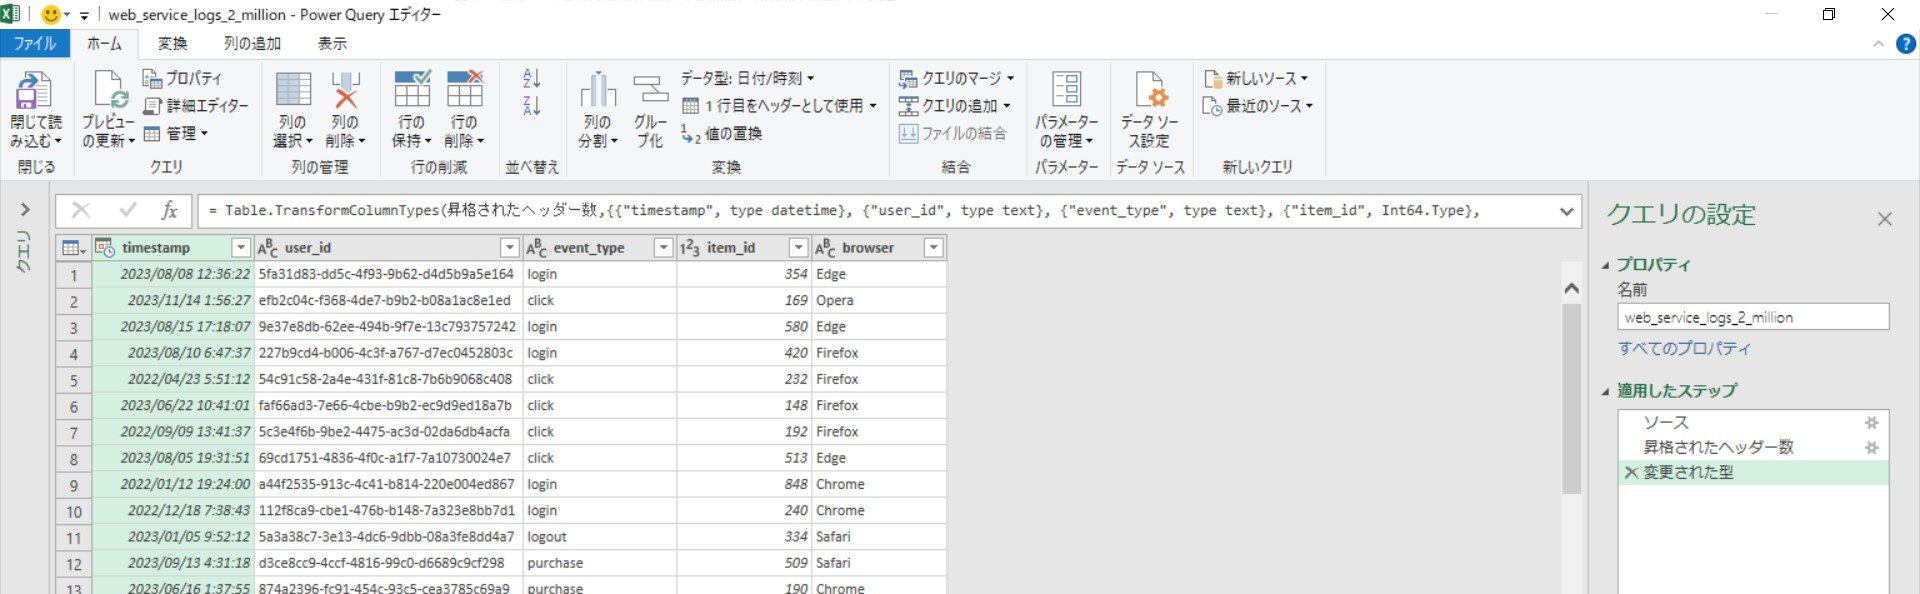Viewport: 1920px width, 594px height.
Task: Open timestamp column filter dropdown
Action: (x=240, y=248)
